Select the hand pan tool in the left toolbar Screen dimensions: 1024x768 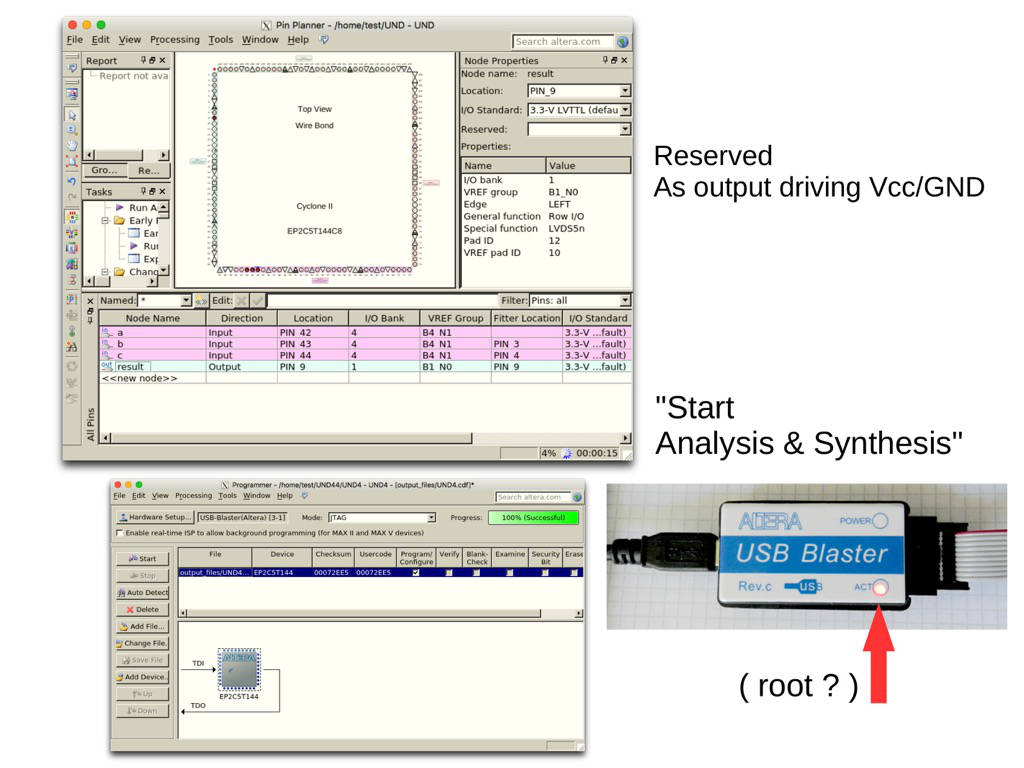72,145
